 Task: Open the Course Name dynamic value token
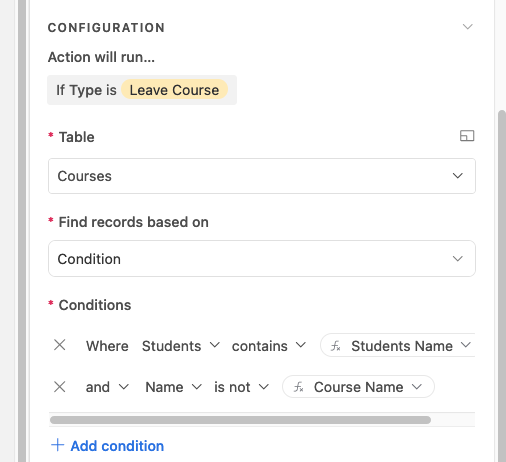[358, 387]
